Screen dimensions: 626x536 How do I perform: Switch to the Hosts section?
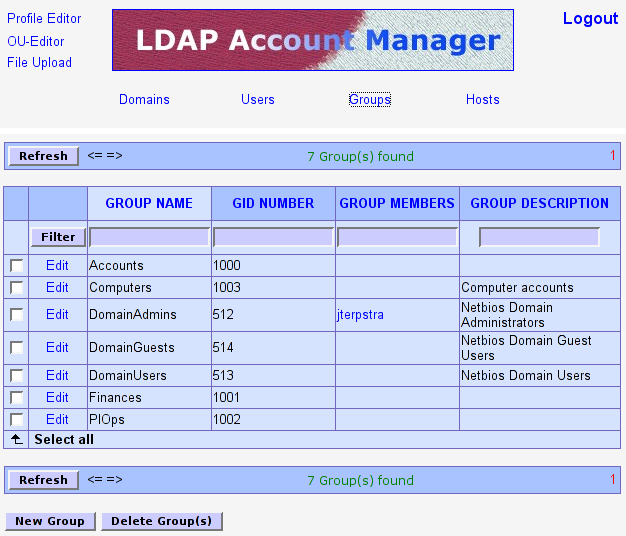point(482,99)
